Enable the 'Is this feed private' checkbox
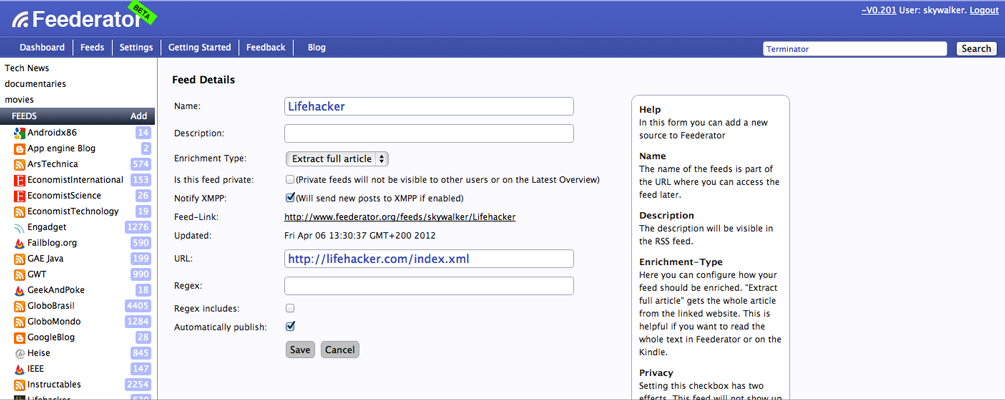This screenshot has height=400, width=1005. point(290,179)
